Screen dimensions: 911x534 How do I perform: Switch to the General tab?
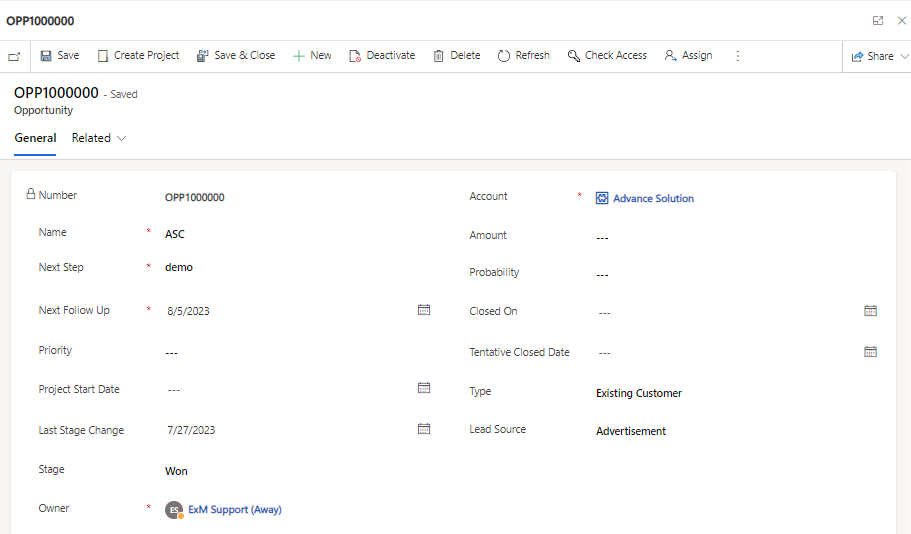click(35, 138)
